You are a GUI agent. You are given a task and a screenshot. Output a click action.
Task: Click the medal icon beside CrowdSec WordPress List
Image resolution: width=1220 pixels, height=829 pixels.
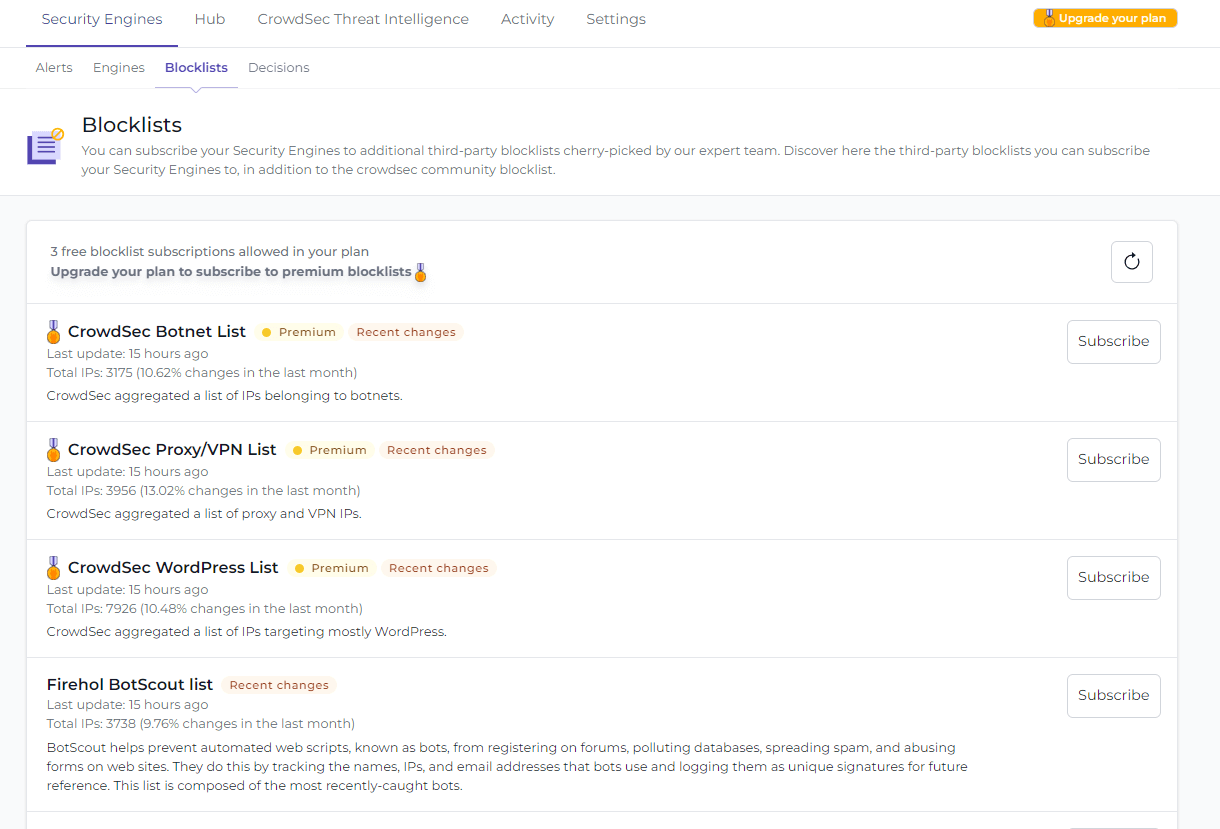click(x=53, y=567)
